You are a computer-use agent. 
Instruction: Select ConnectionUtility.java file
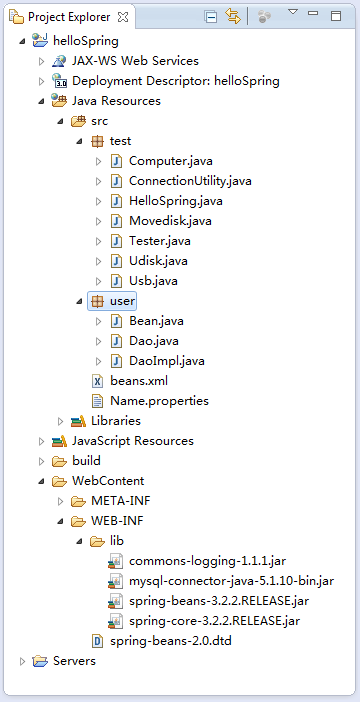(190, 181)
